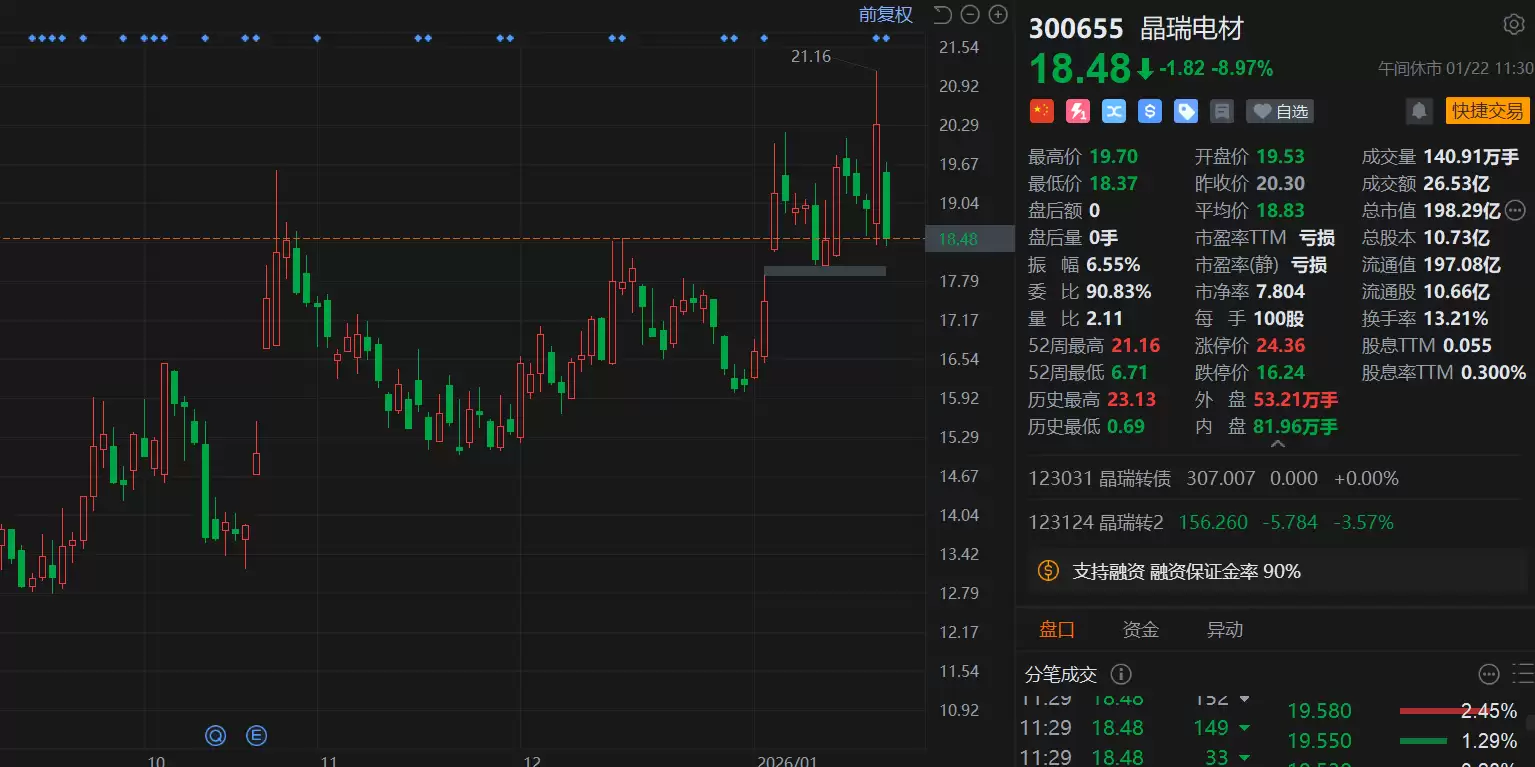Click the blue price tag icon
Viewport: 1535px width, 767px height.
point(1186,111)
